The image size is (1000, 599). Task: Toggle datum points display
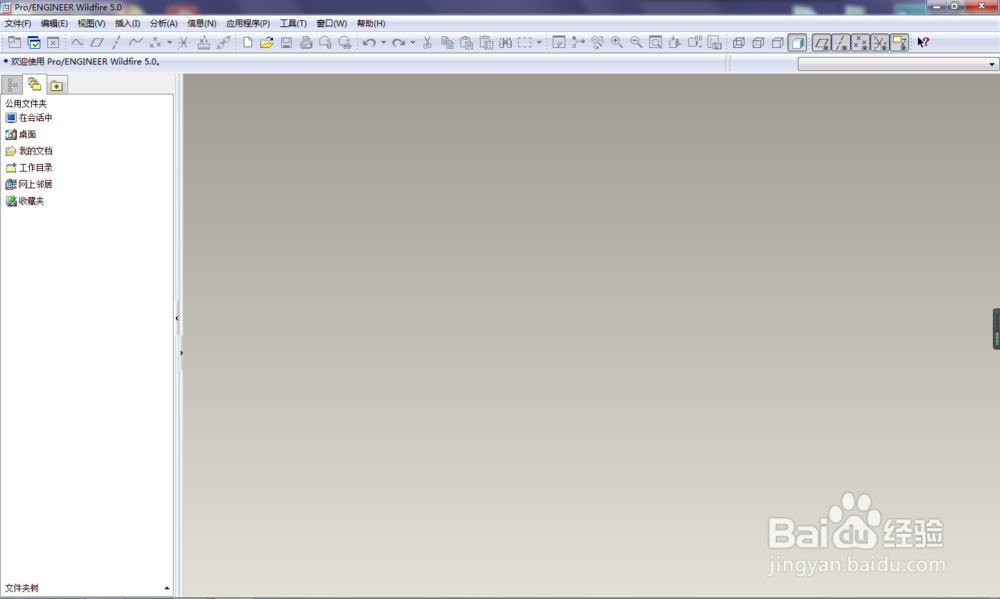[860, 43]
